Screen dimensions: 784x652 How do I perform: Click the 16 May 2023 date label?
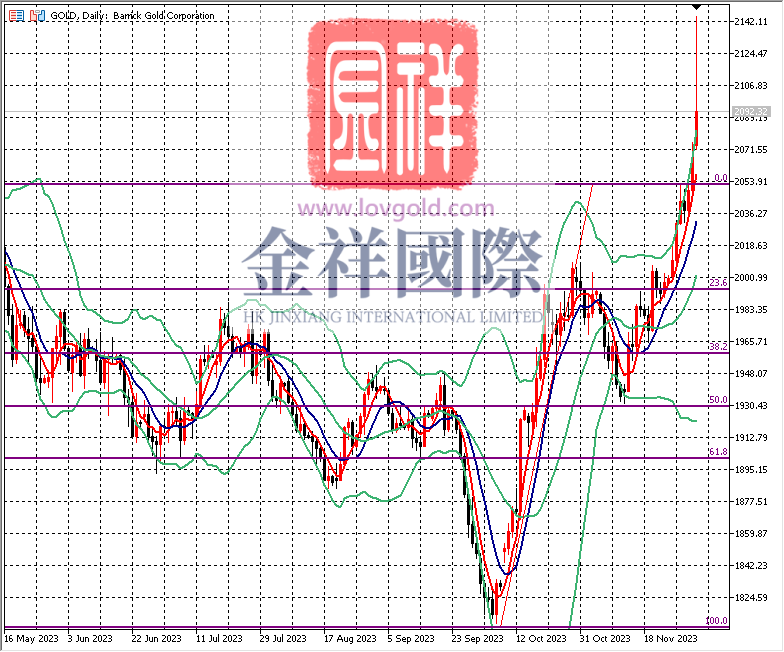pos(31,638)
